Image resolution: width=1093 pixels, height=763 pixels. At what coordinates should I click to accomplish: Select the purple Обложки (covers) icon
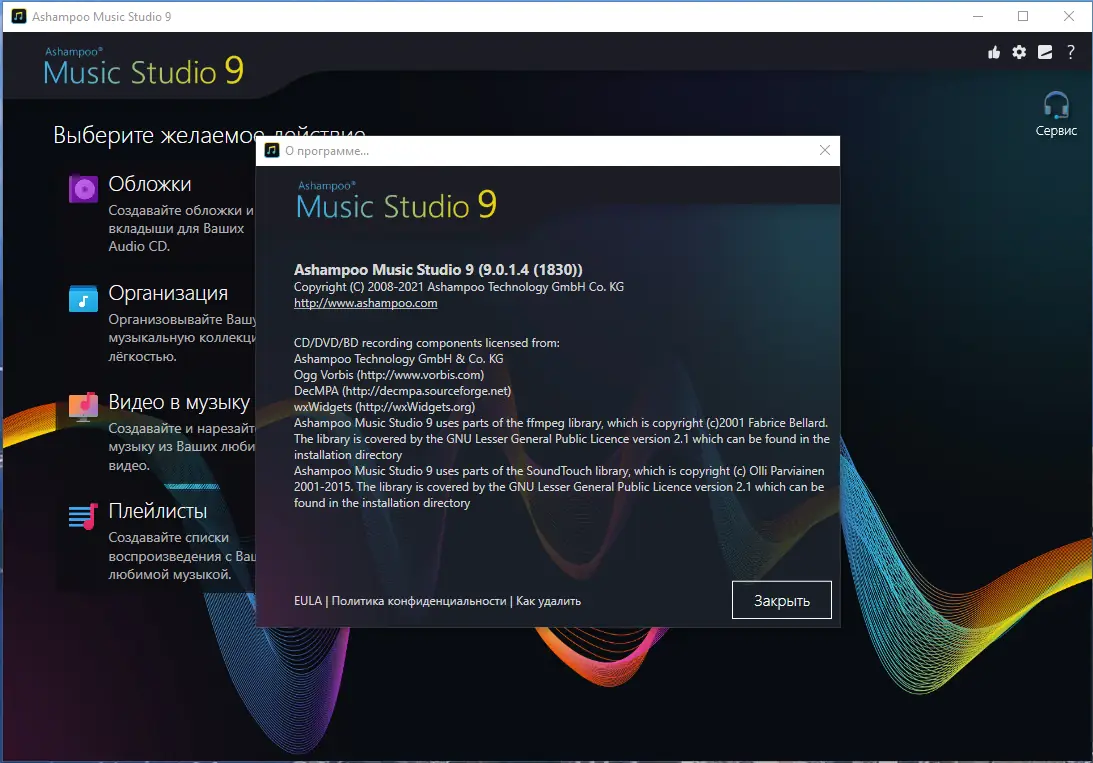81,188
